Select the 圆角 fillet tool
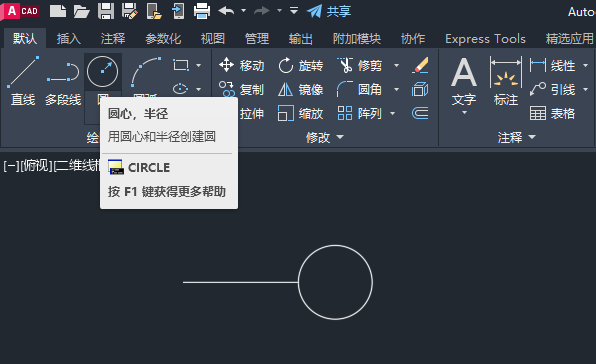The width and height of the screenshot is (596, 364). pos(359,89)
